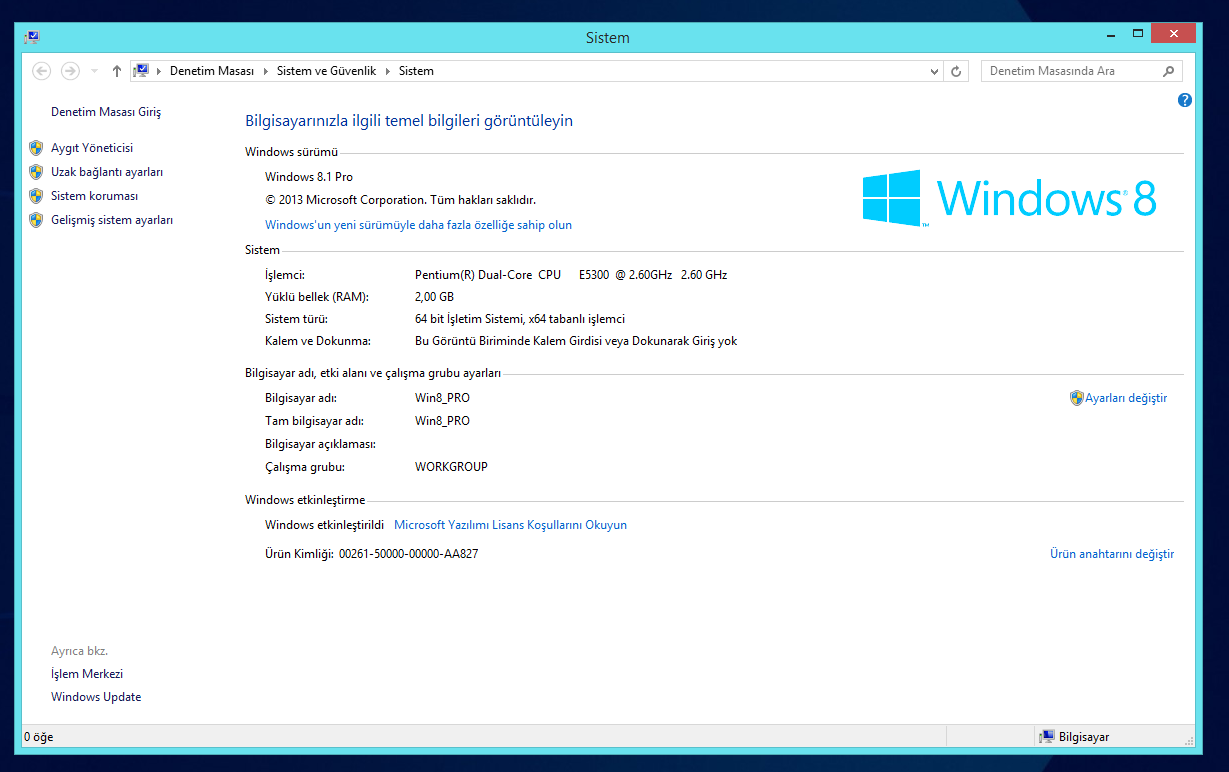Click Ayarları değiştir link
This screenshot has height=772, width=1229.
click(x=1126, y=398)
